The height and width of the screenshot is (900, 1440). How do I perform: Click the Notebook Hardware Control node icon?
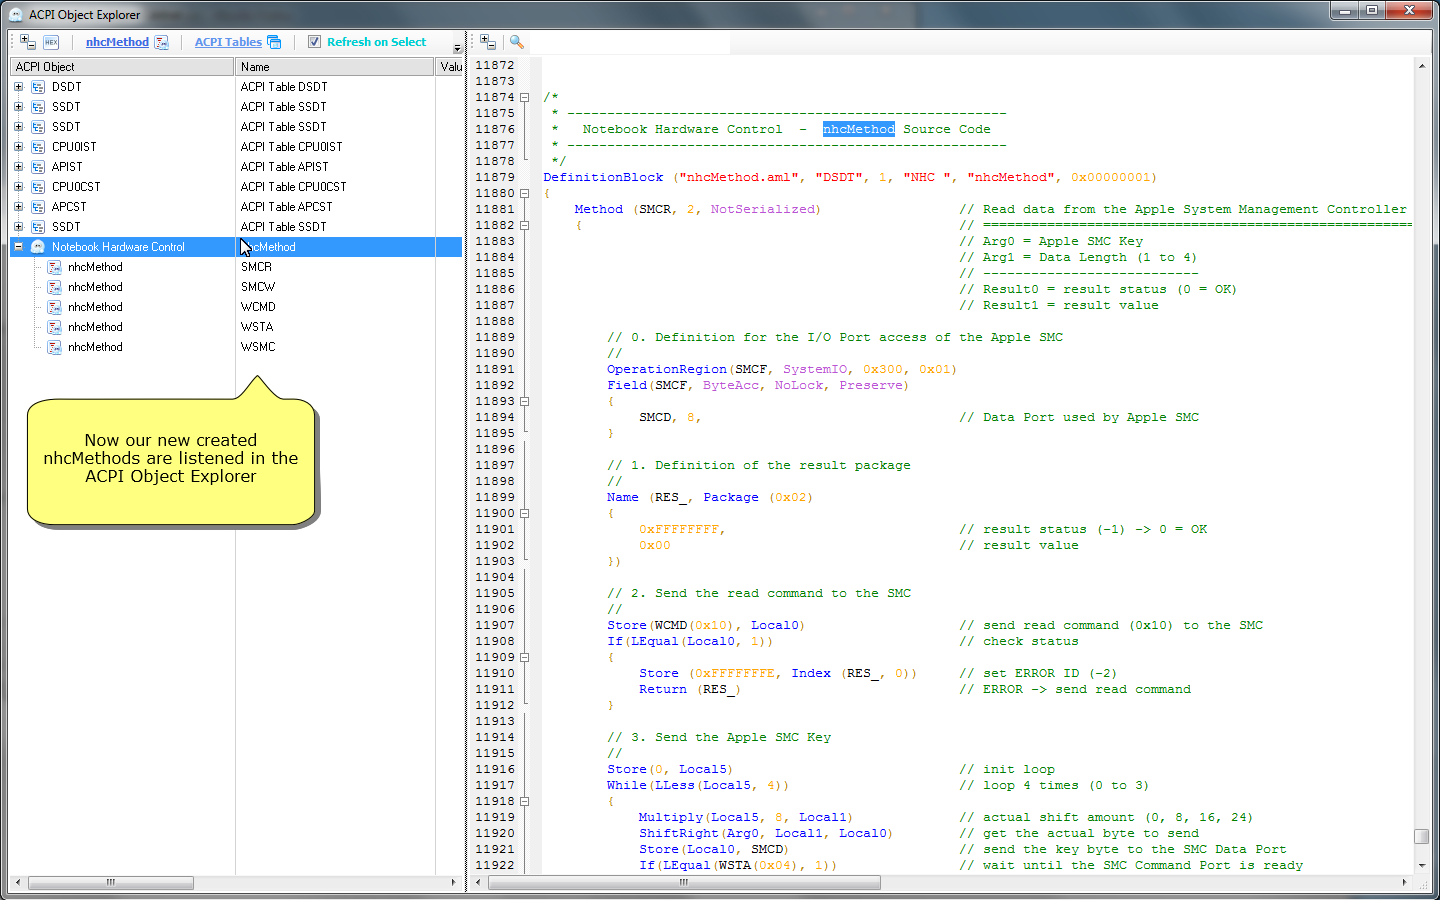[x=38, y=247]
